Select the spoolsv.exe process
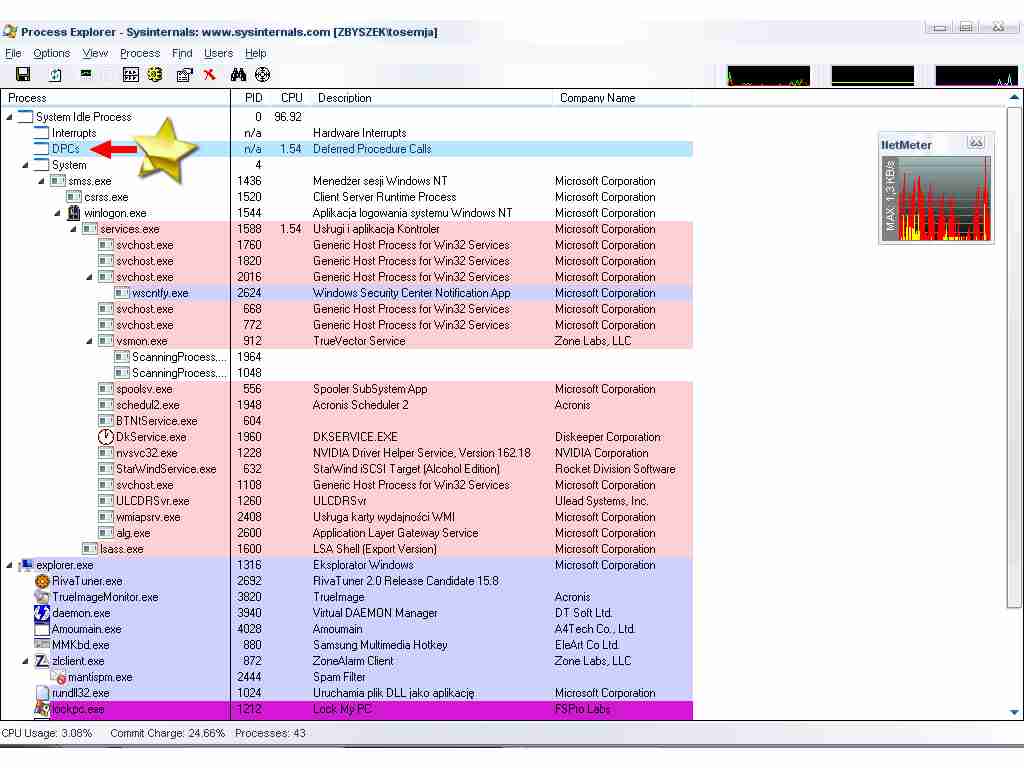This screenshot has width=1024, height=768. coord(347,389)
